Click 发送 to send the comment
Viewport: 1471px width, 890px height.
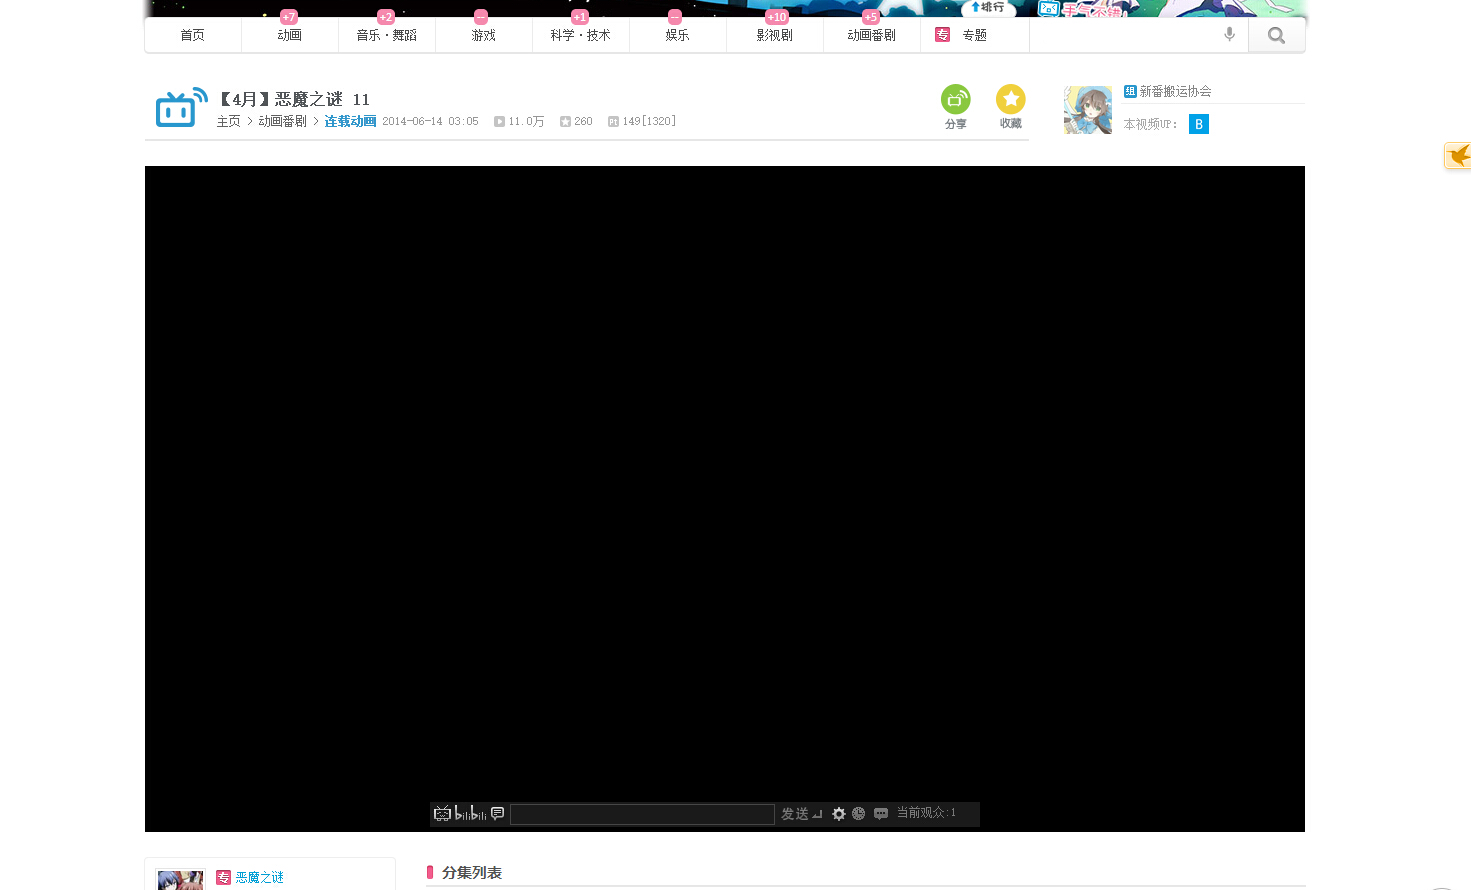pos(802,814)
